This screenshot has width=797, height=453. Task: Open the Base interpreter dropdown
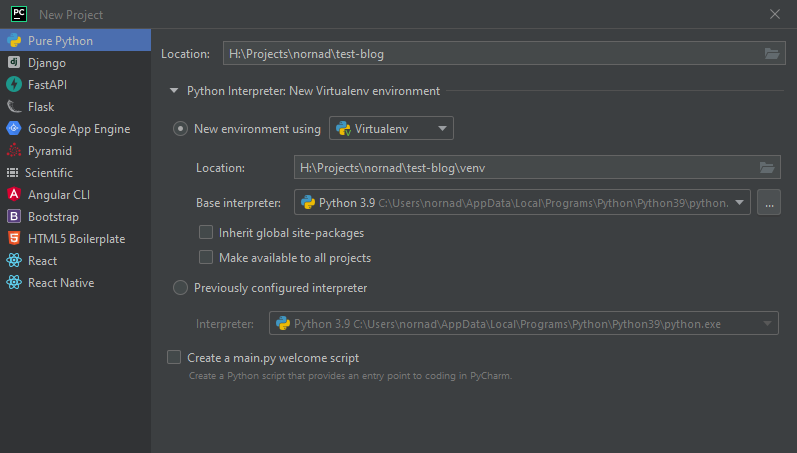coord(740,203)
